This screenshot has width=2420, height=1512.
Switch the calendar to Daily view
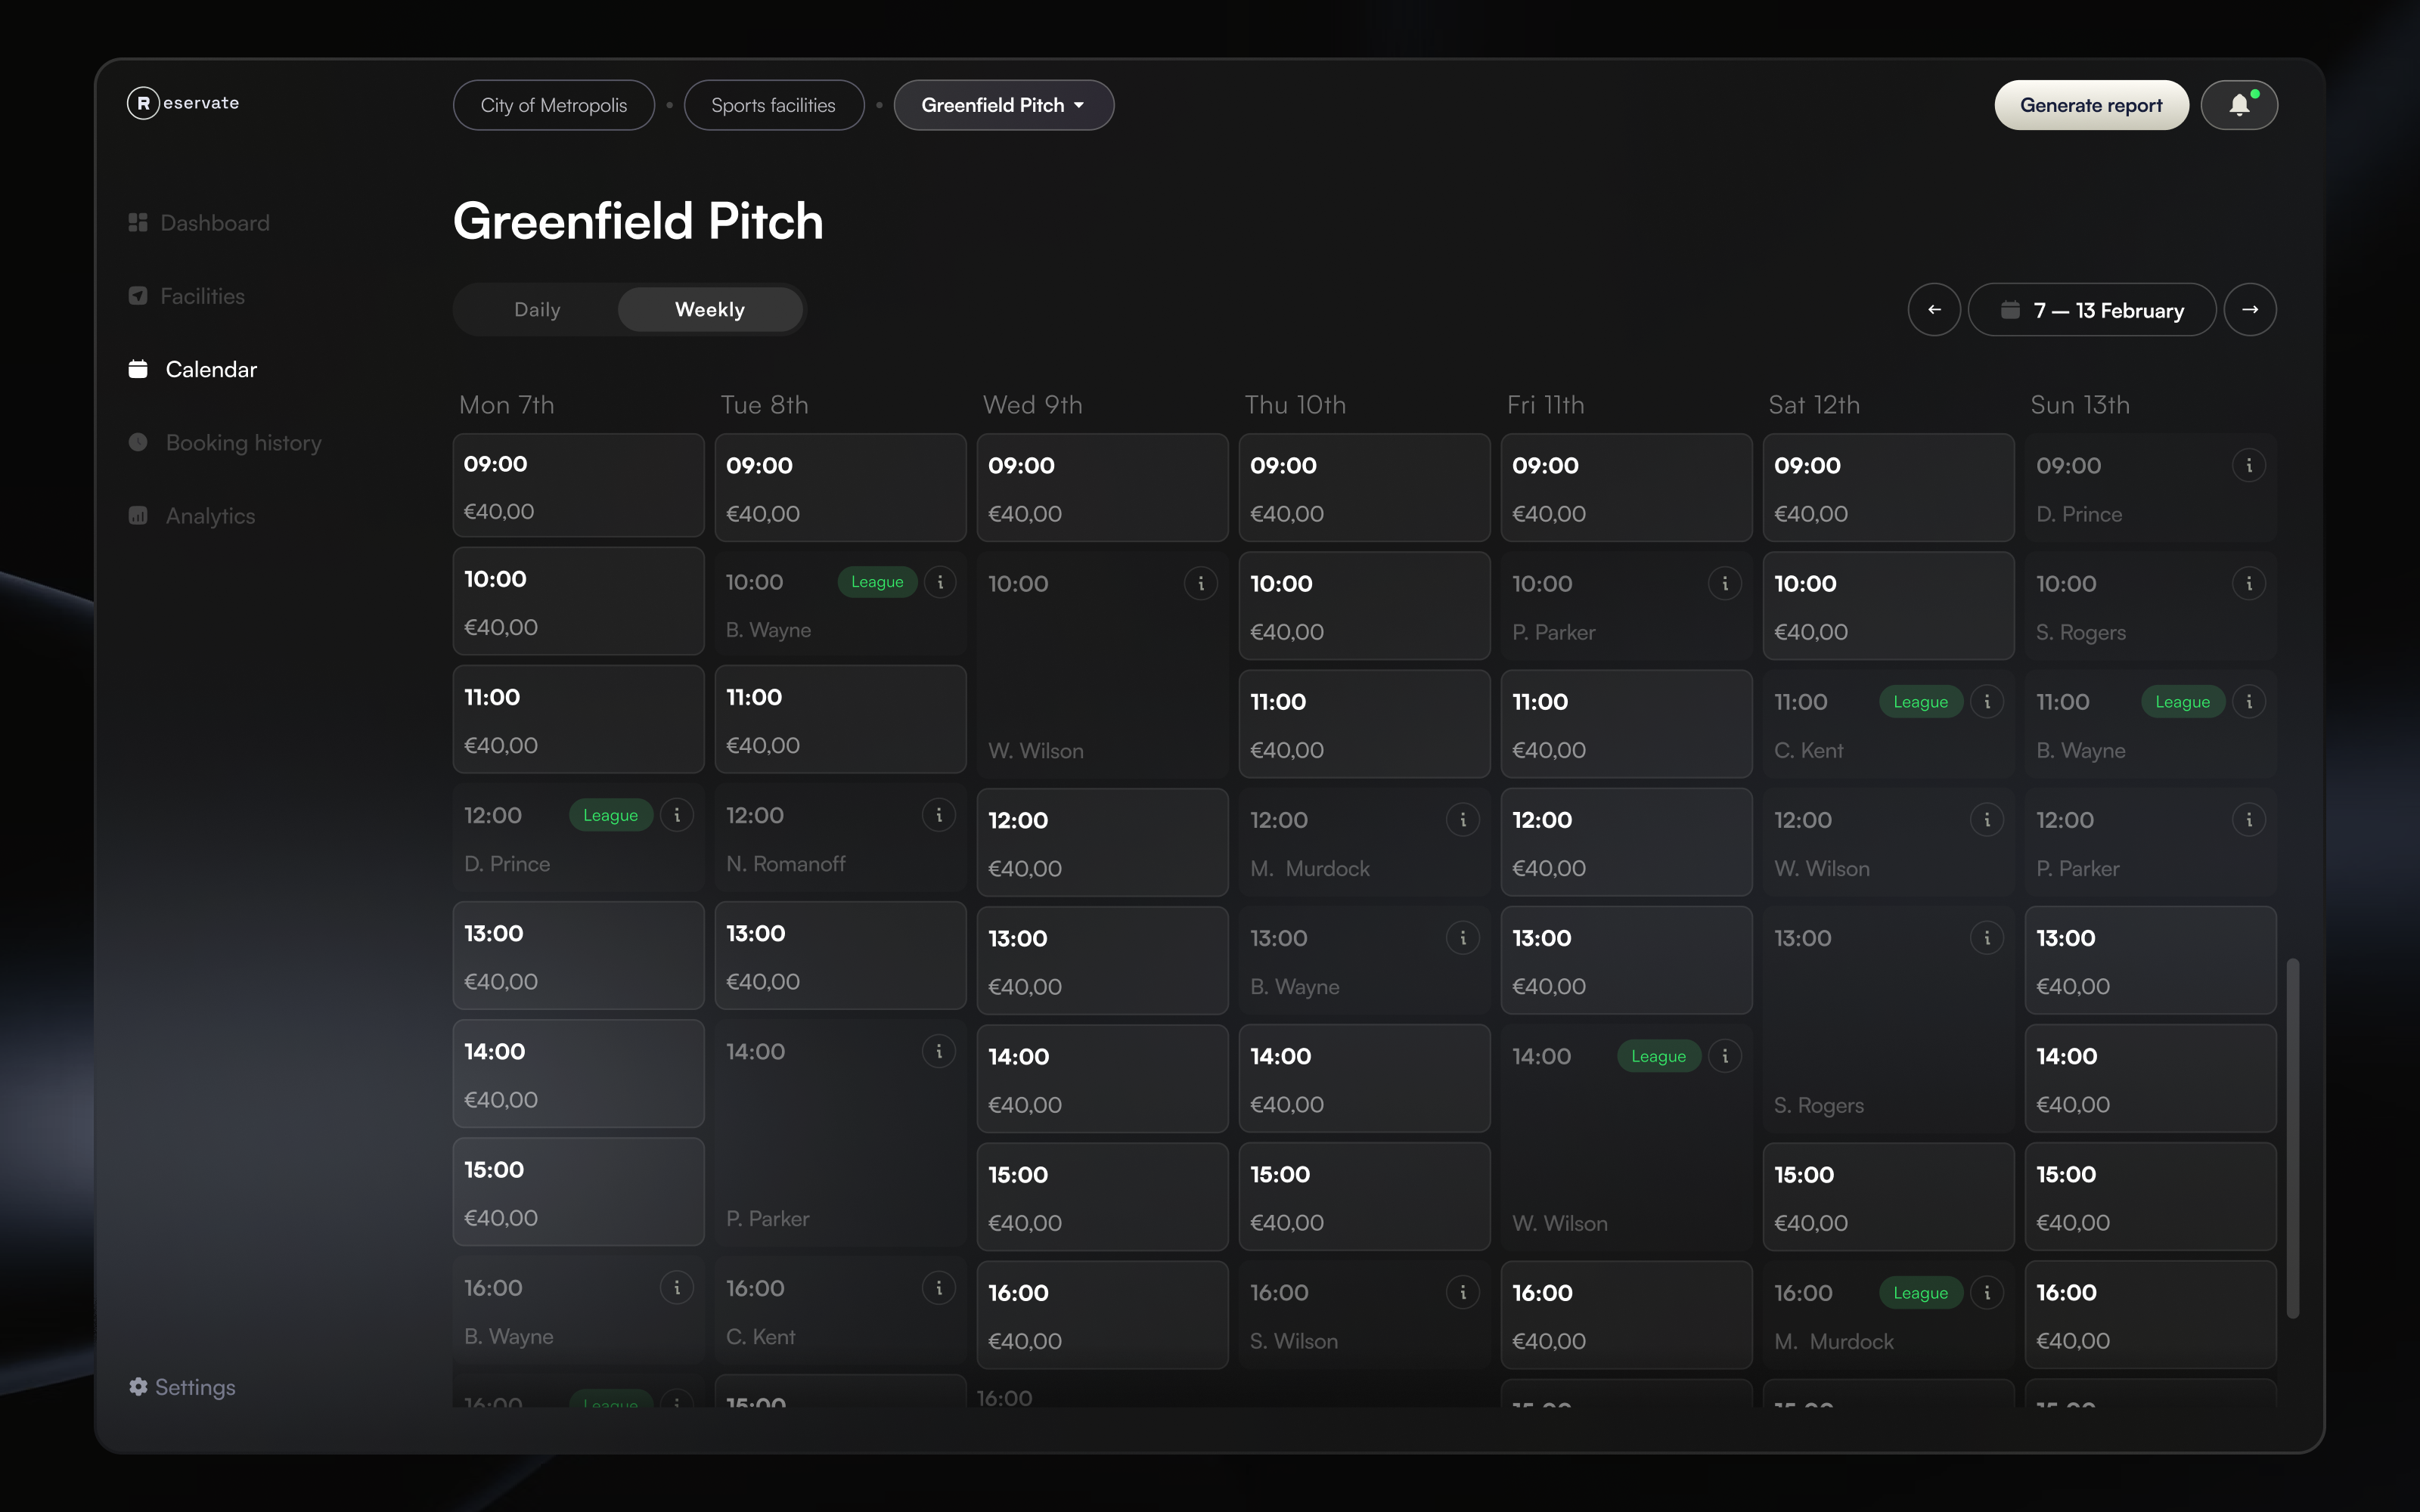(x=537, y=309)
